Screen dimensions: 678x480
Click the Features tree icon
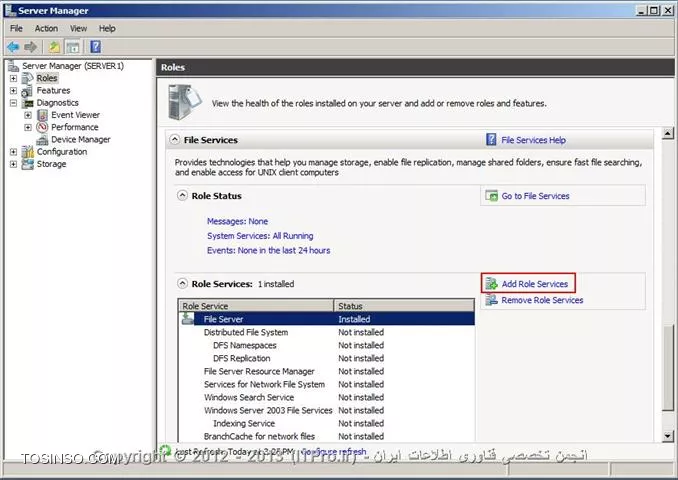pos(27,91)
